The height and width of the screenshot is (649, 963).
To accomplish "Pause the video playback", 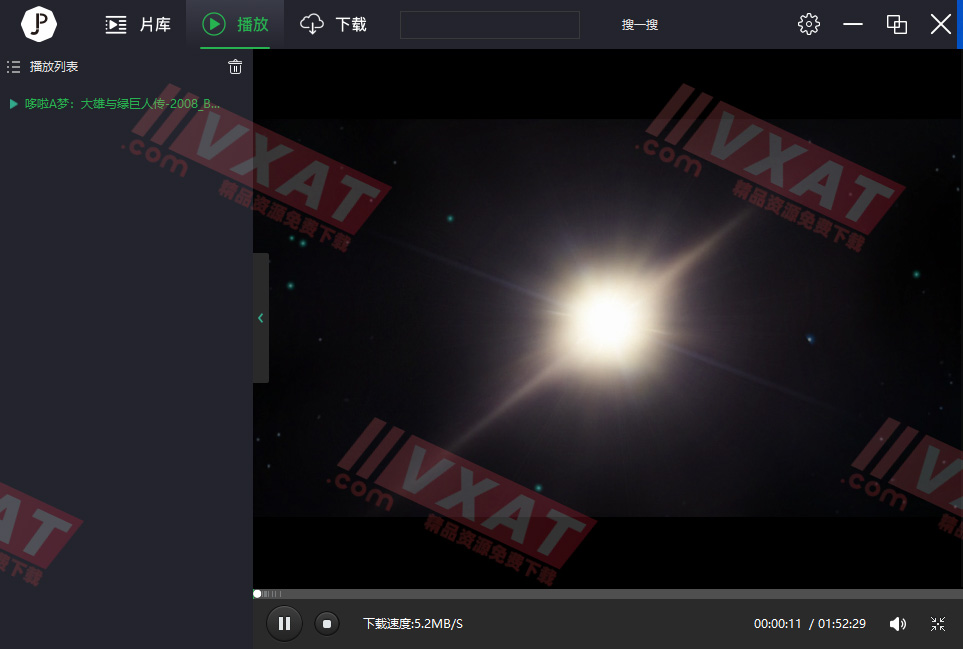I will 284,624.
